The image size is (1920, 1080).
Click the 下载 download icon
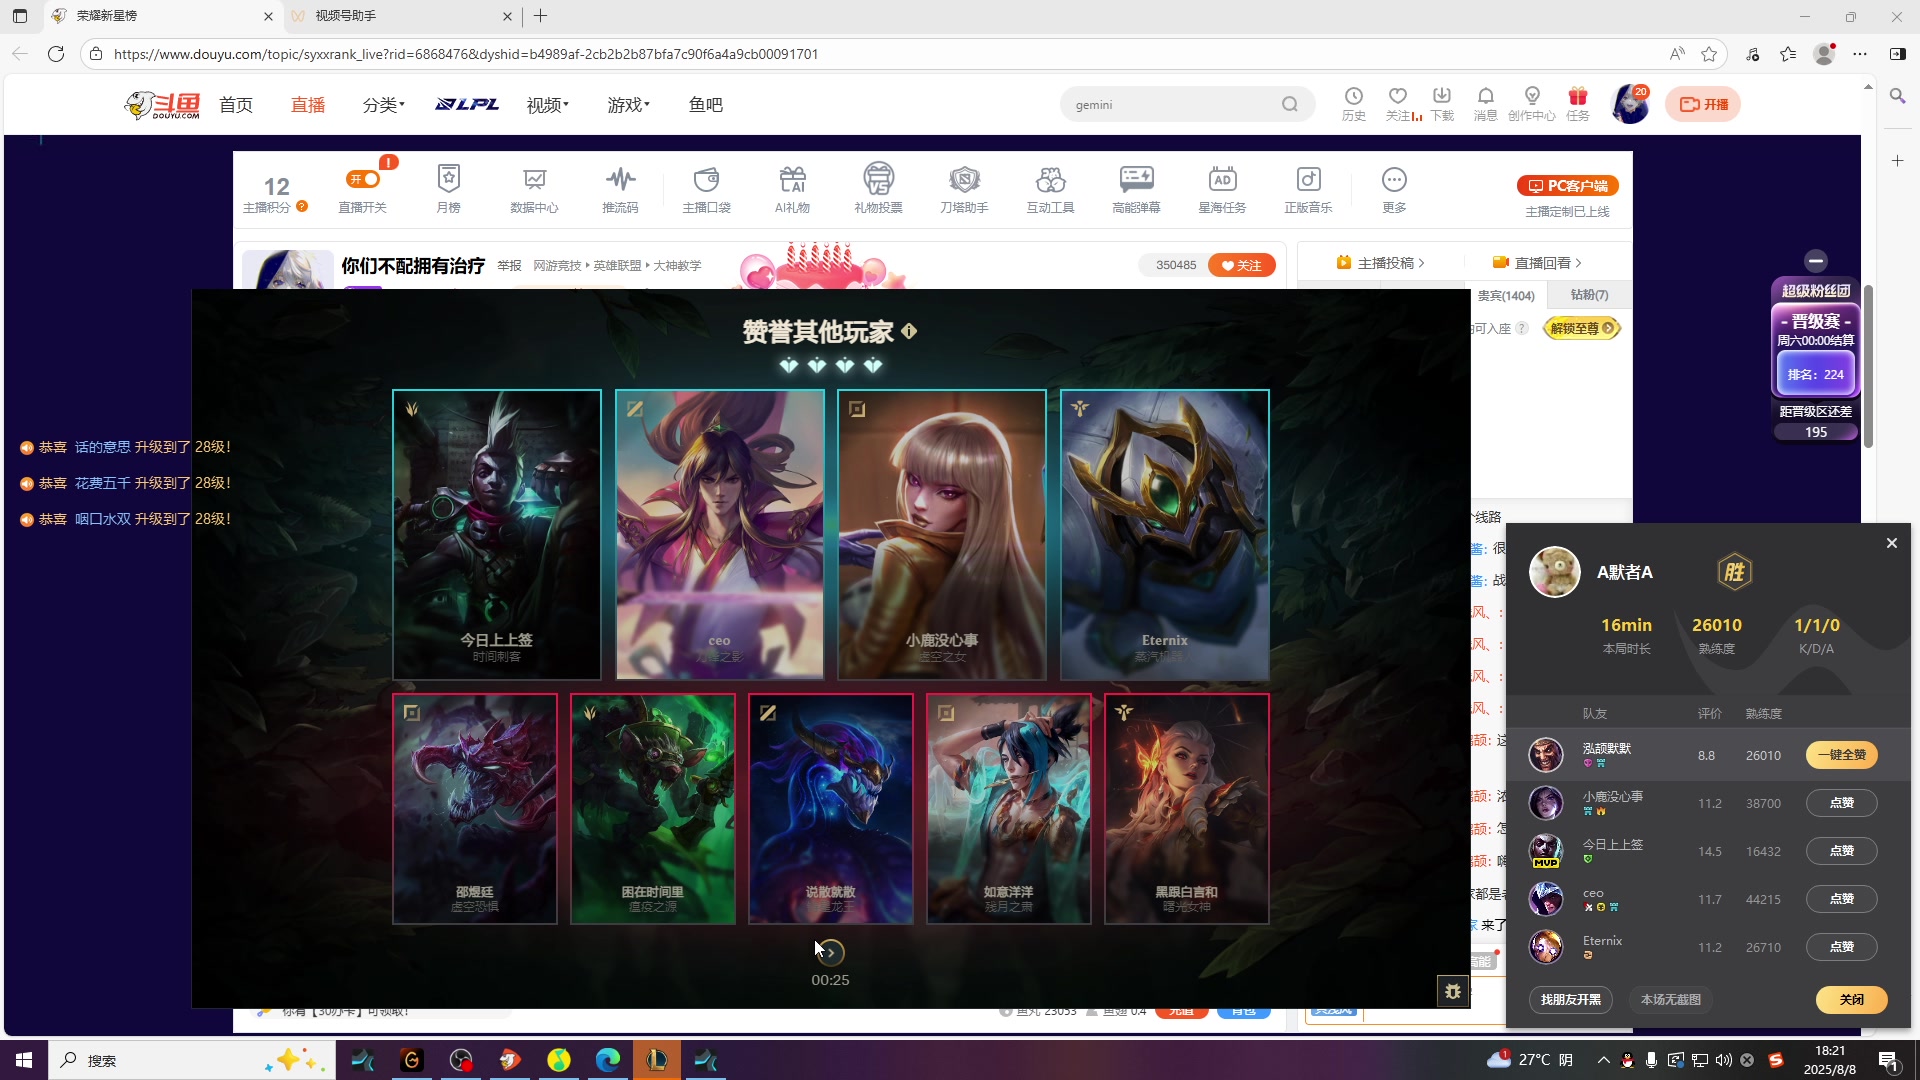tap(1442, 103)
